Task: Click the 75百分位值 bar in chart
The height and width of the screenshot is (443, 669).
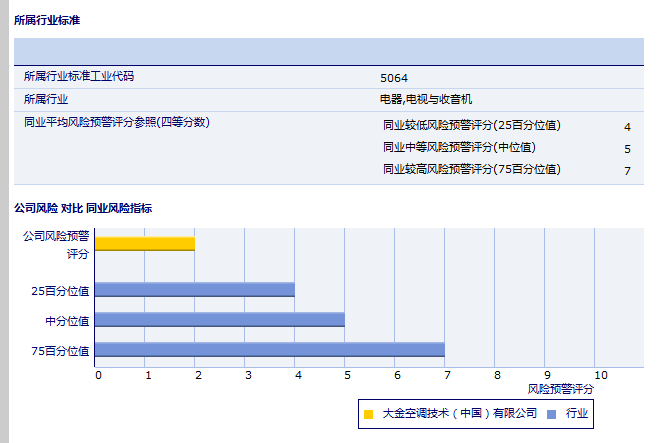Action: point(270,350)
